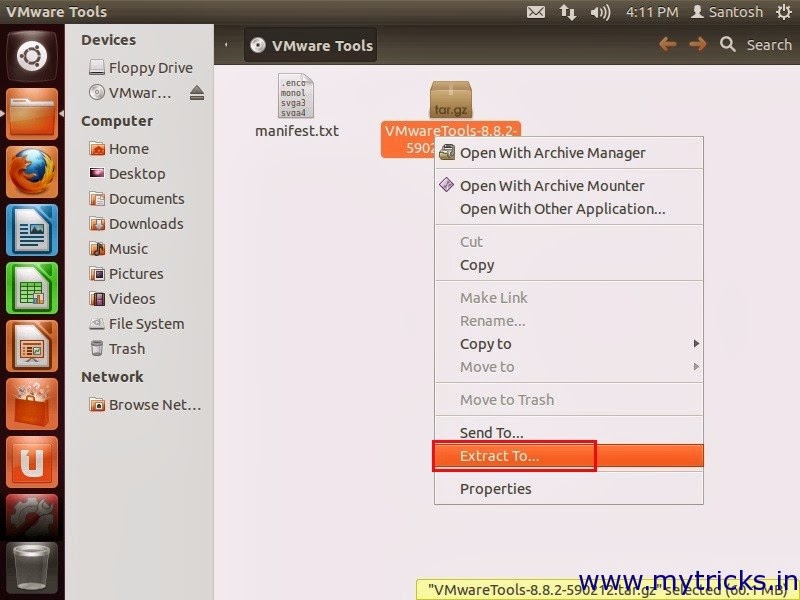Open File System in the sidebar

point(137,323)
